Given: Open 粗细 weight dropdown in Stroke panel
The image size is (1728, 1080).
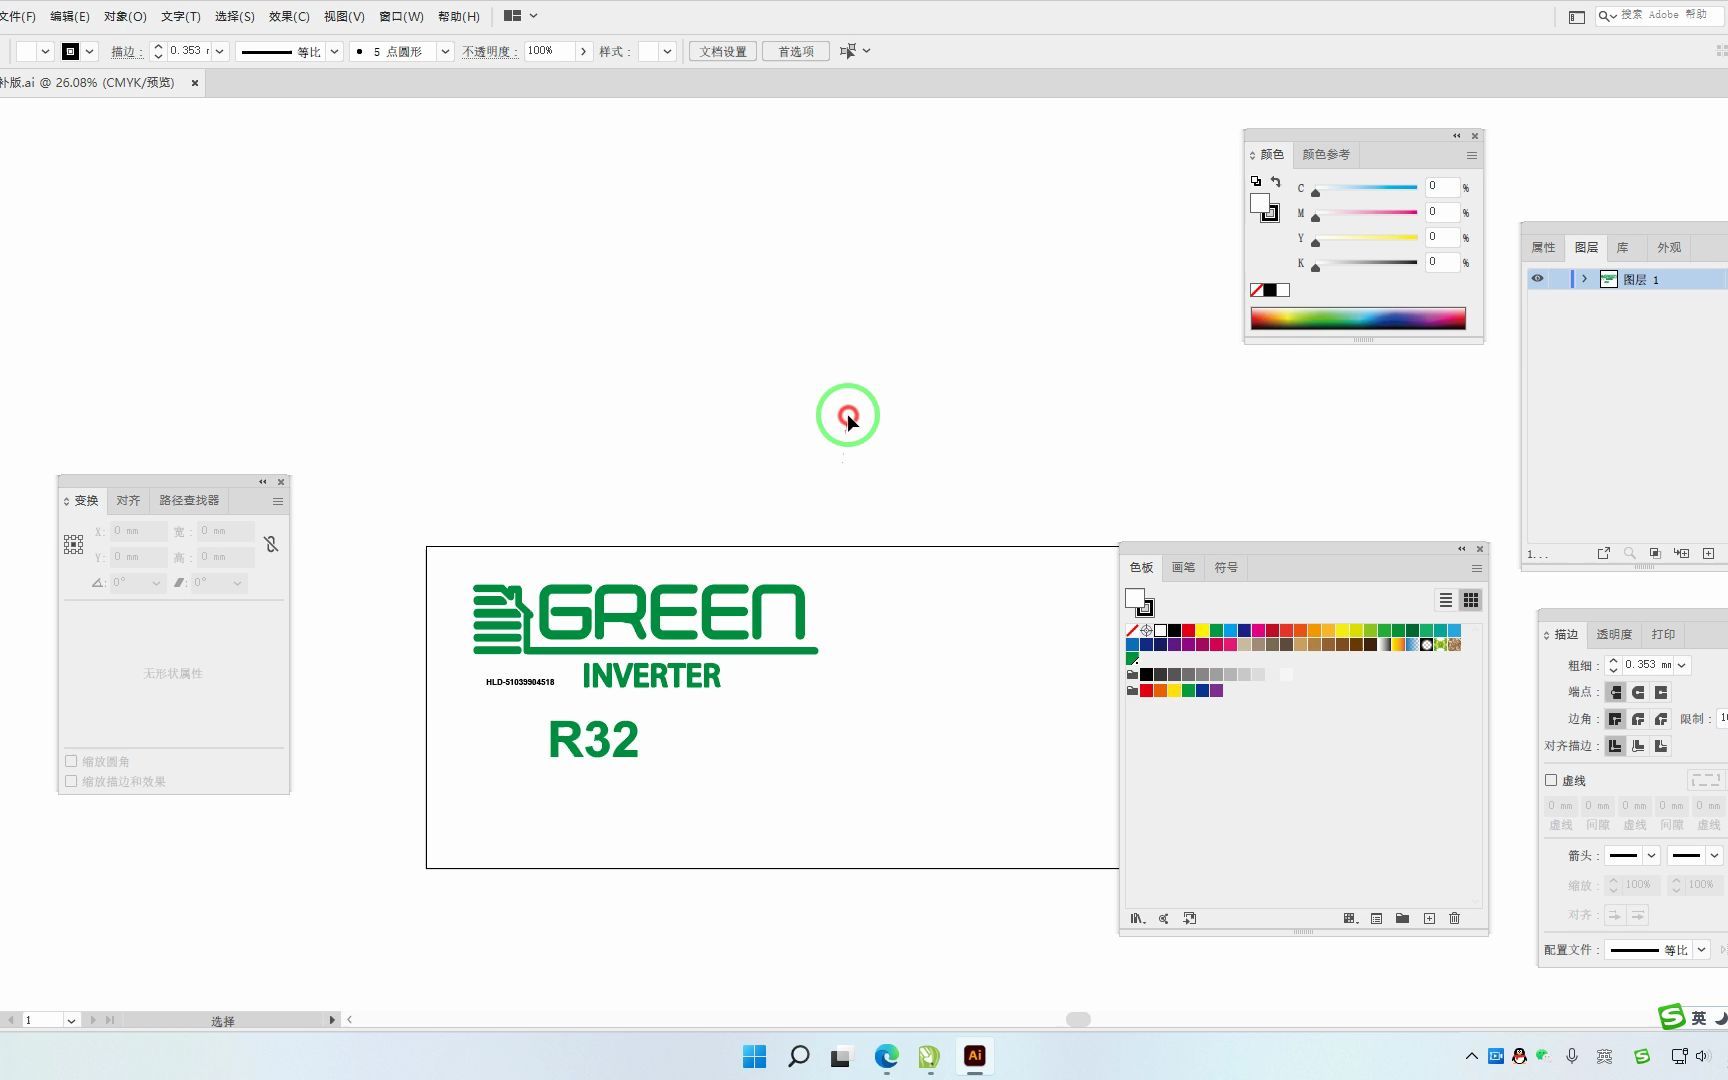Looking at the screenshot, I should click(x=1682, y=665).
